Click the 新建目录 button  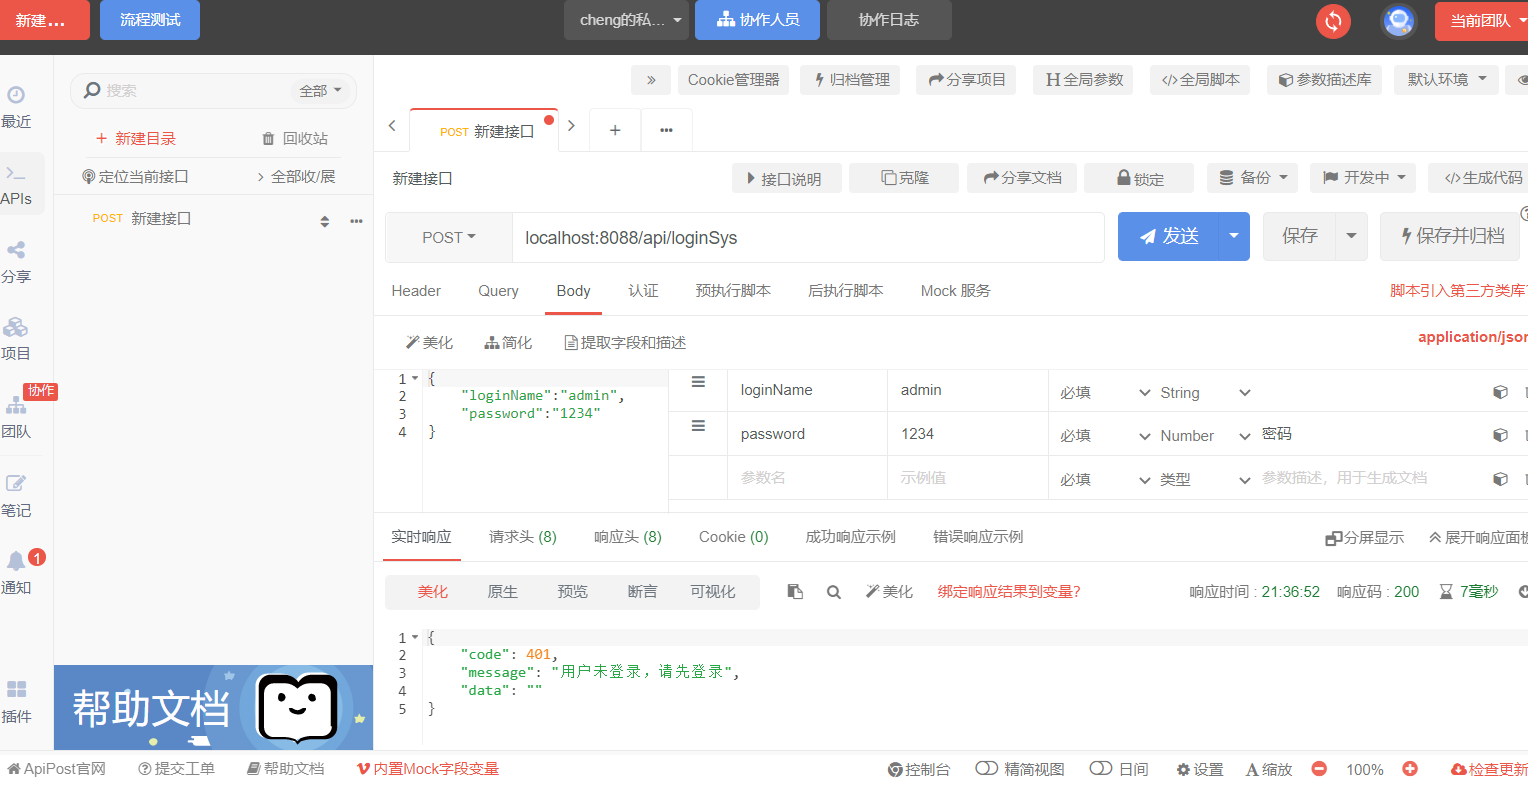pyautogui.click(x=135, y=139)
